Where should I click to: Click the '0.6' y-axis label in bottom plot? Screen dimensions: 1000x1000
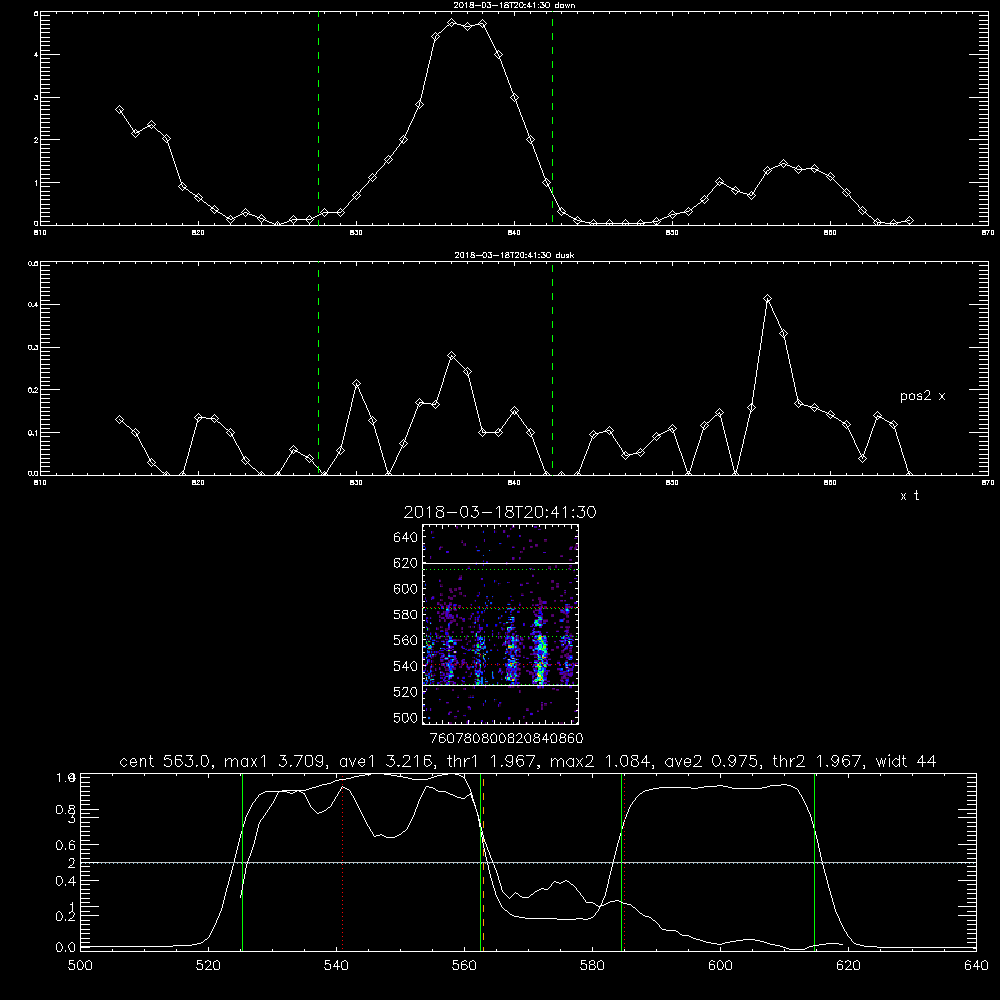(66, 845)
